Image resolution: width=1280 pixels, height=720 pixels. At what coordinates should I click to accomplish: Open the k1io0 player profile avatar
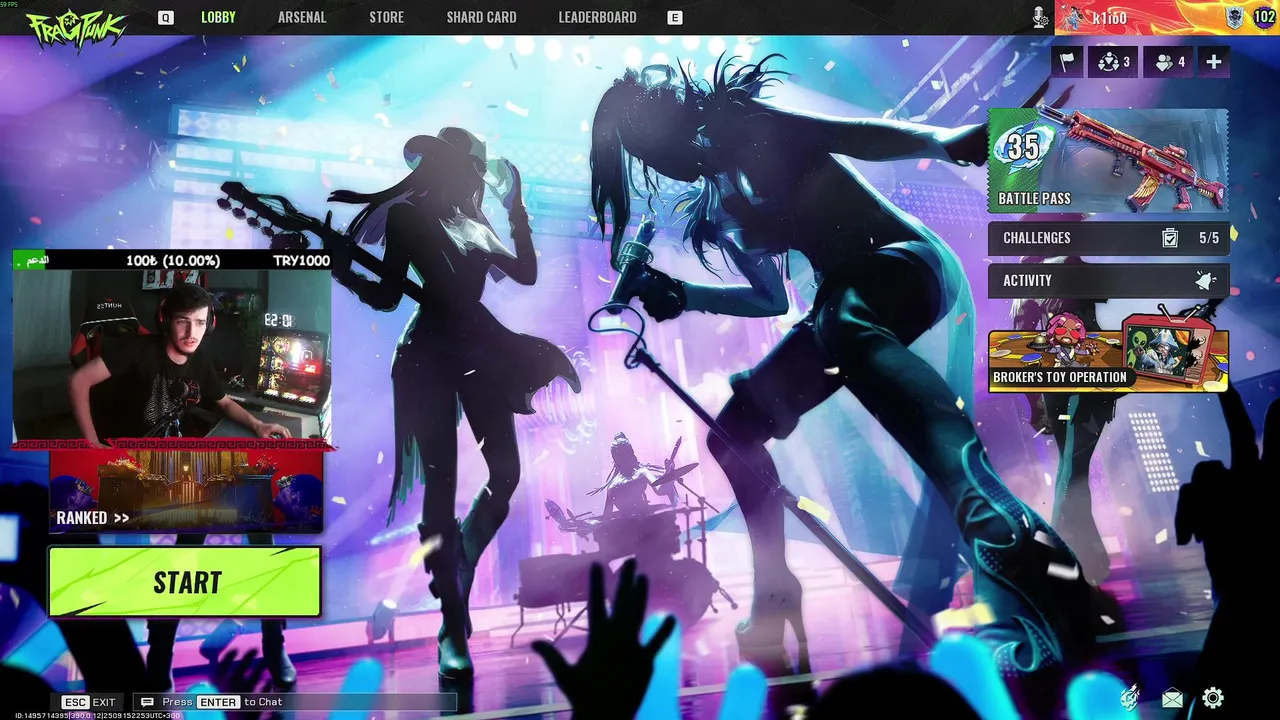(x=1072, y=17)
